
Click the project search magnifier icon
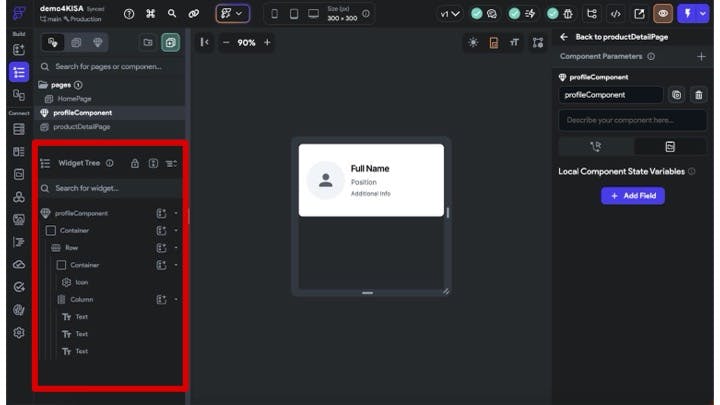[172, 14]
